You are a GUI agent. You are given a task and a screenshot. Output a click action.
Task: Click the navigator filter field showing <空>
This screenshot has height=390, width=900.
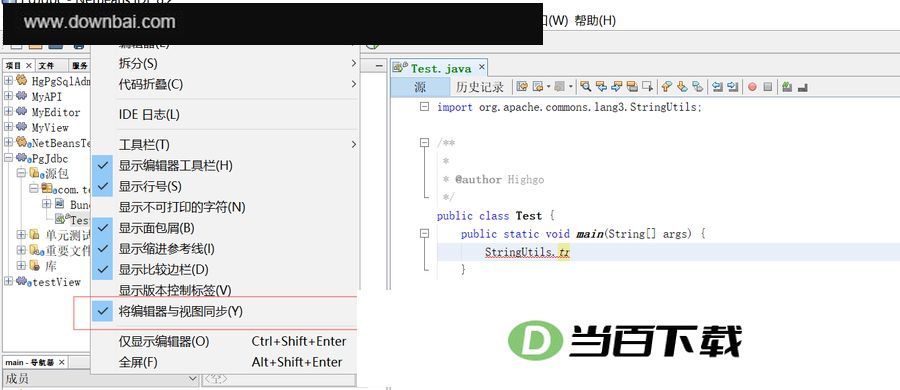point(278,379)
